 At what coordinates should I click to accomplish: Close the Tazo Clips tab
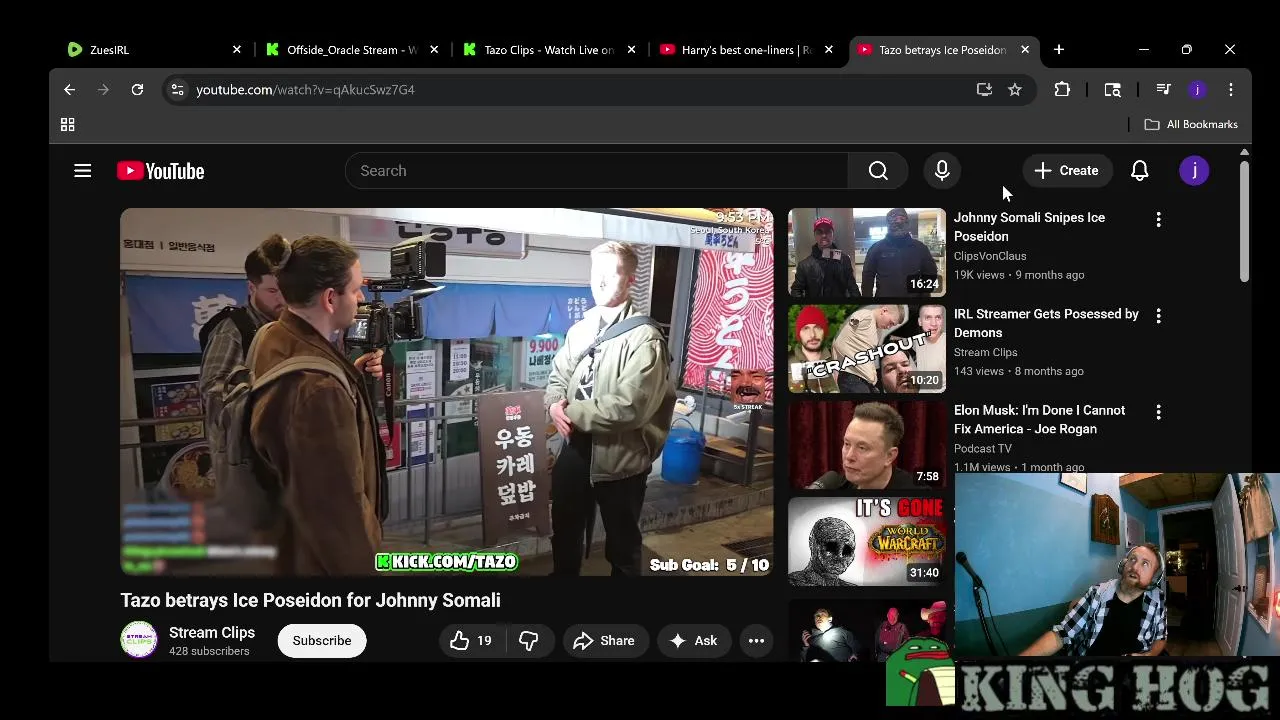[631, 50]
